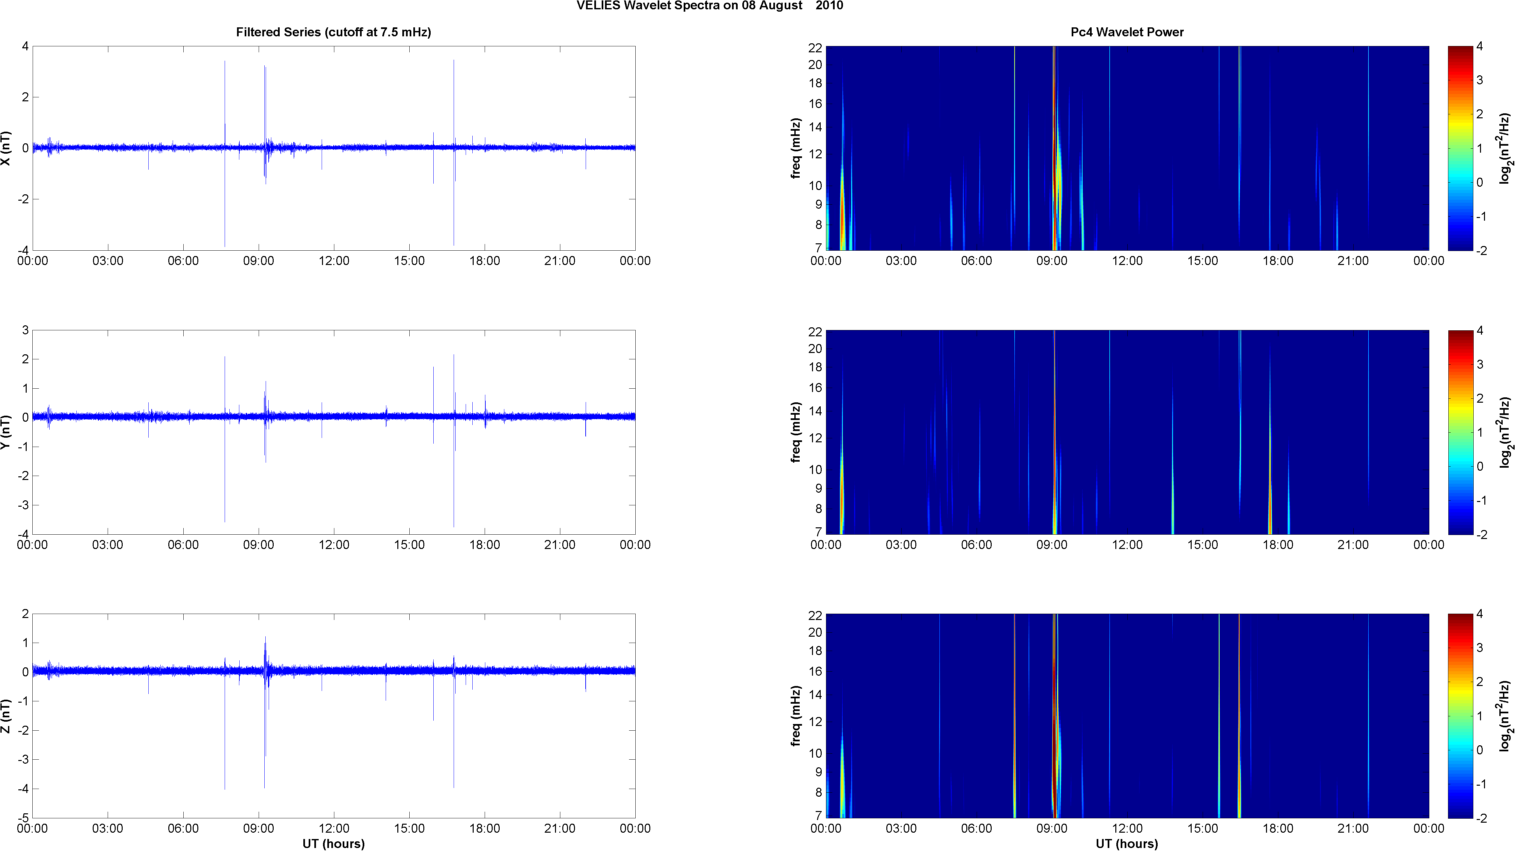Click the middle wavelet power colorbar
Viewport: 1515px width, 851px height.
click(x=1460, y=432)
